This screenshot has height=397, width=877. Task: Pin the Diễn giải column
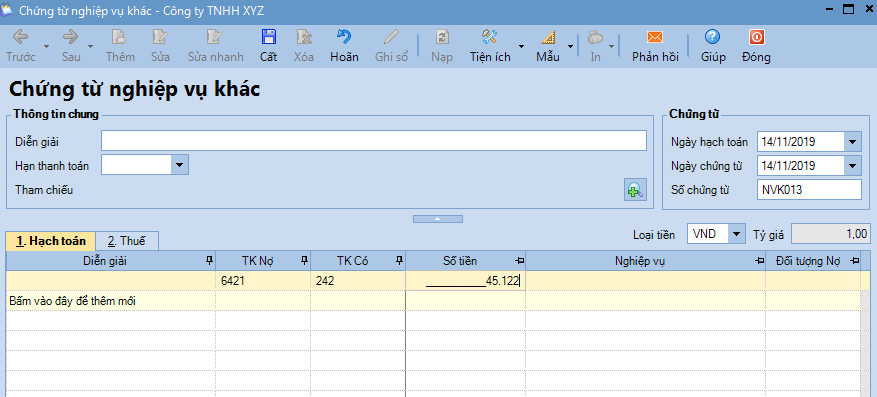(210, 260)
